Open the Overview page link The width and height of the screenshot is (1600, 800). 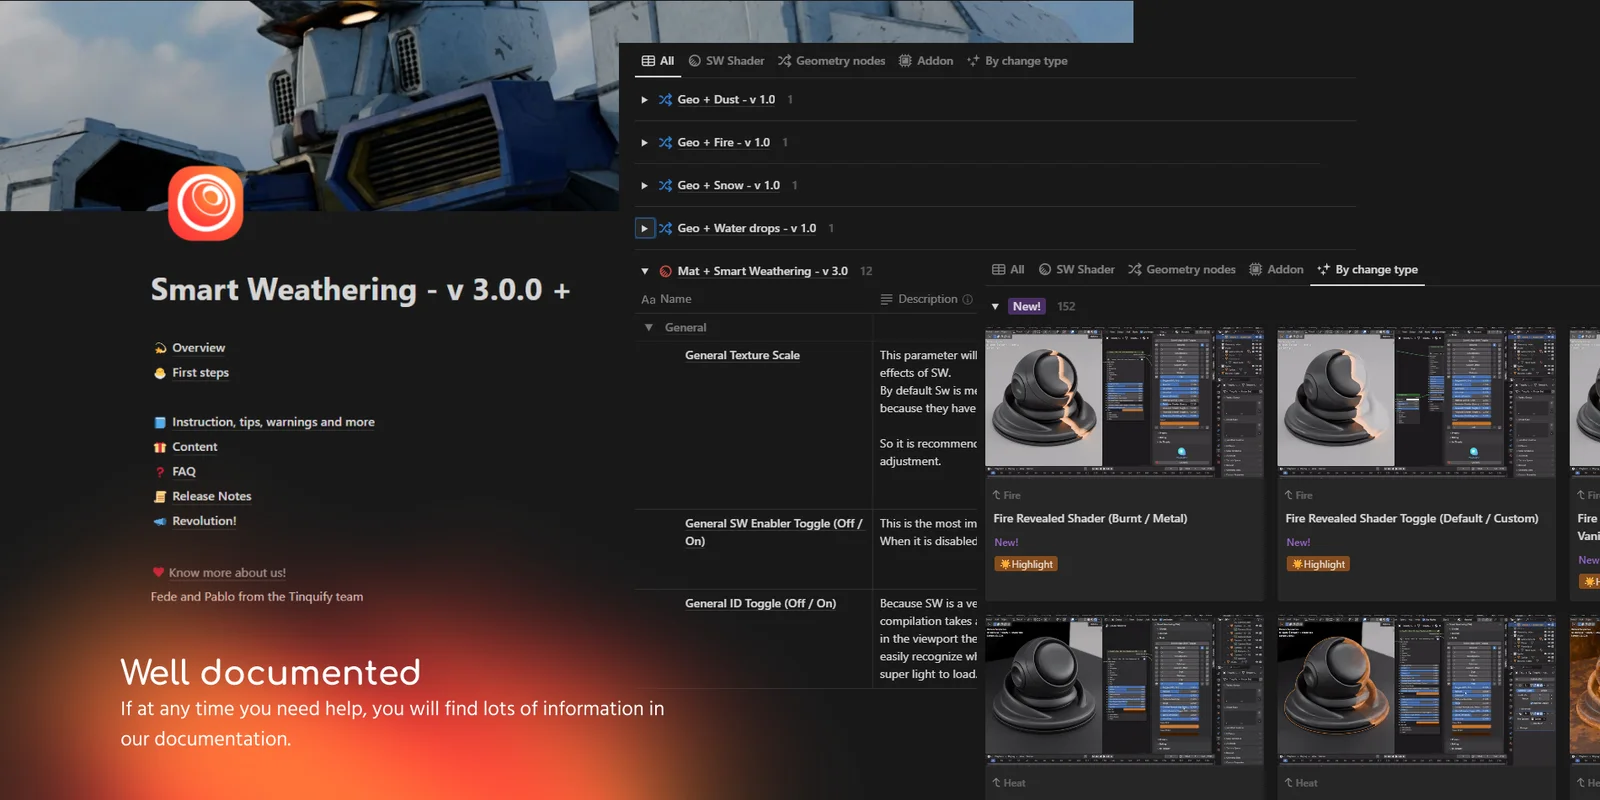point(198,348)
